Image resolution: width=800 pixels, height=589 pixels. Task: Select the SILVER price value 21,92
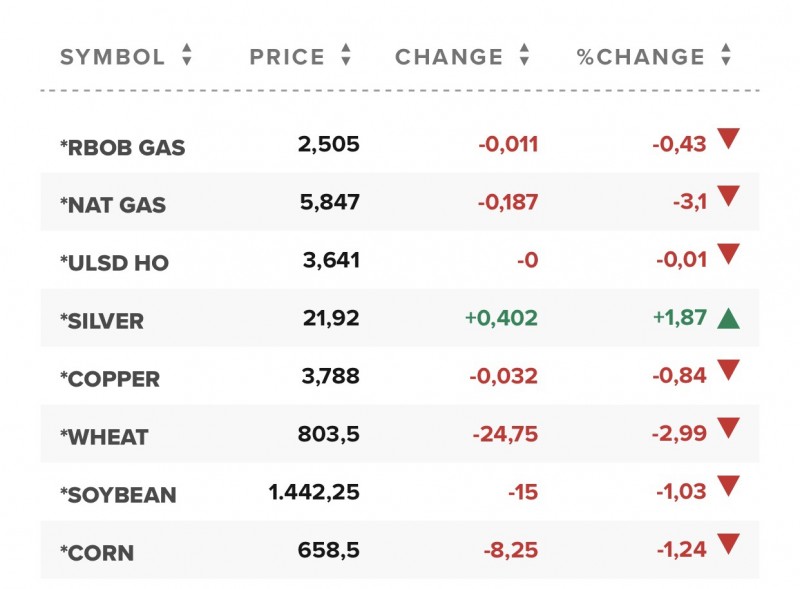point(331,319)
